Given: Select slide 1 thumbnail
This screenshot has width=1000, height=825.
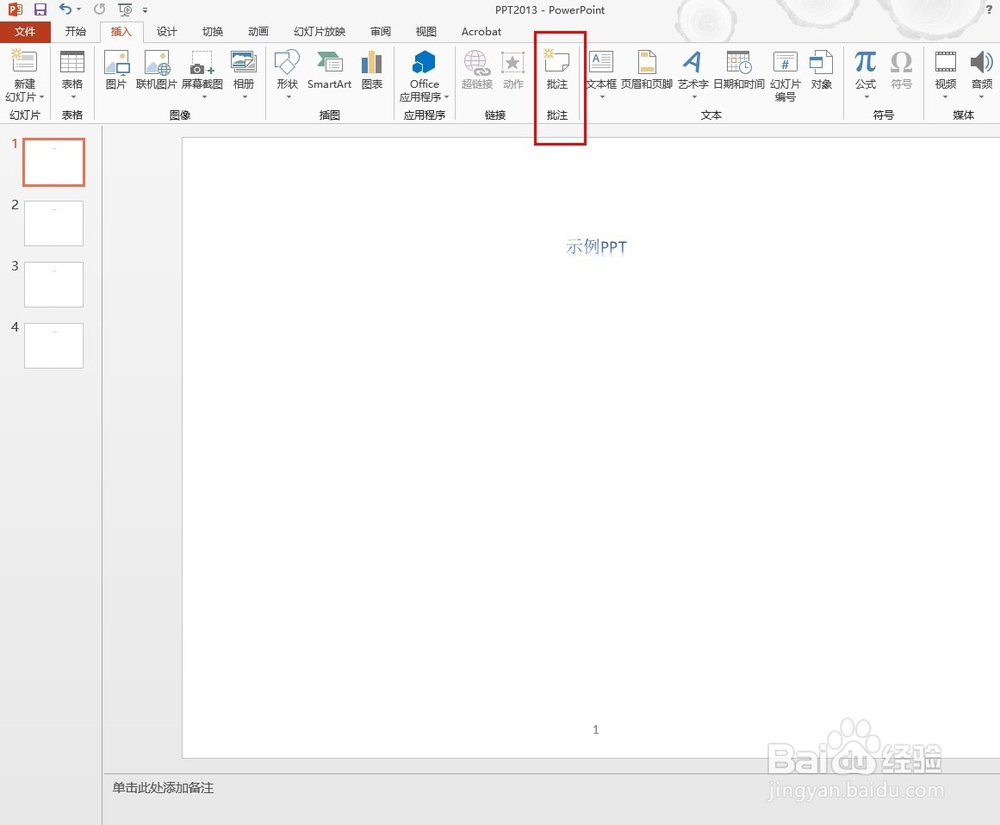Looking at the screenshot, I should click(x=54, y=163).
